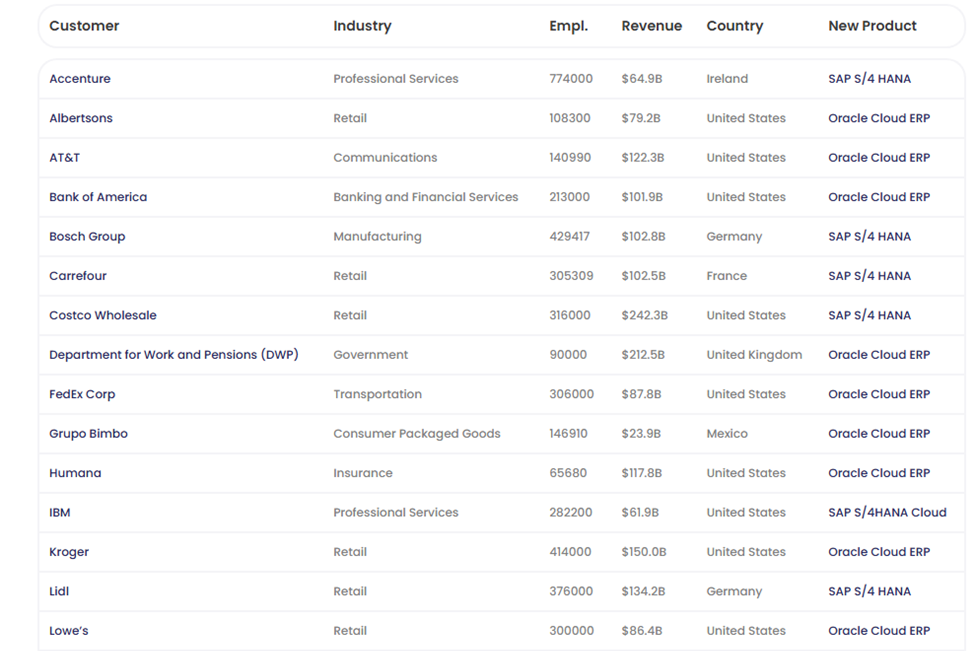Sort table by Customer column header
The image size is (975, 651).
[x=84, y=26]
